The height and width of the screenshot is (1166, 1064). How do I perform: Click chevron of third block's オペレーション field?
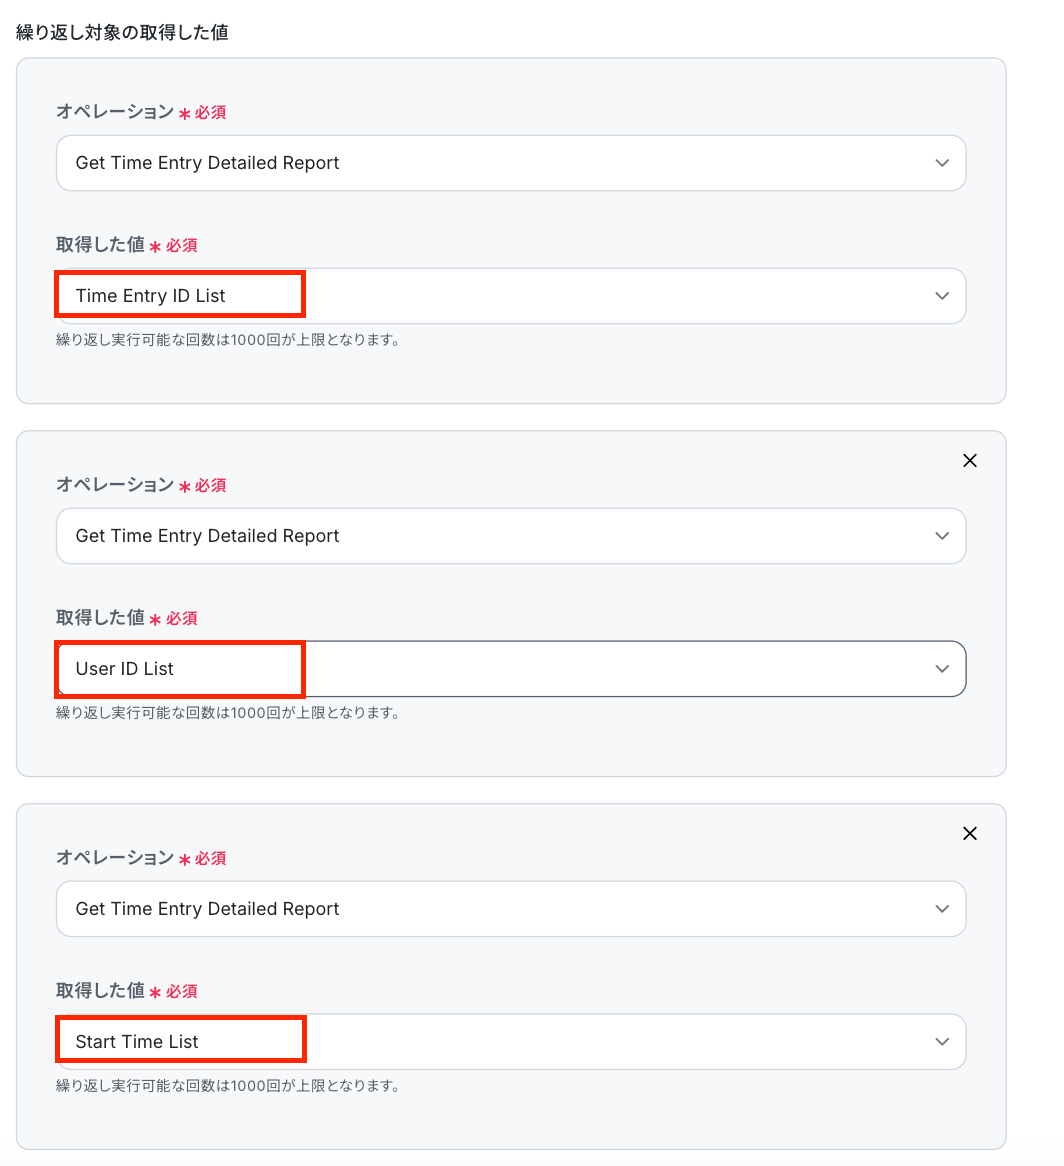point(941,909)
